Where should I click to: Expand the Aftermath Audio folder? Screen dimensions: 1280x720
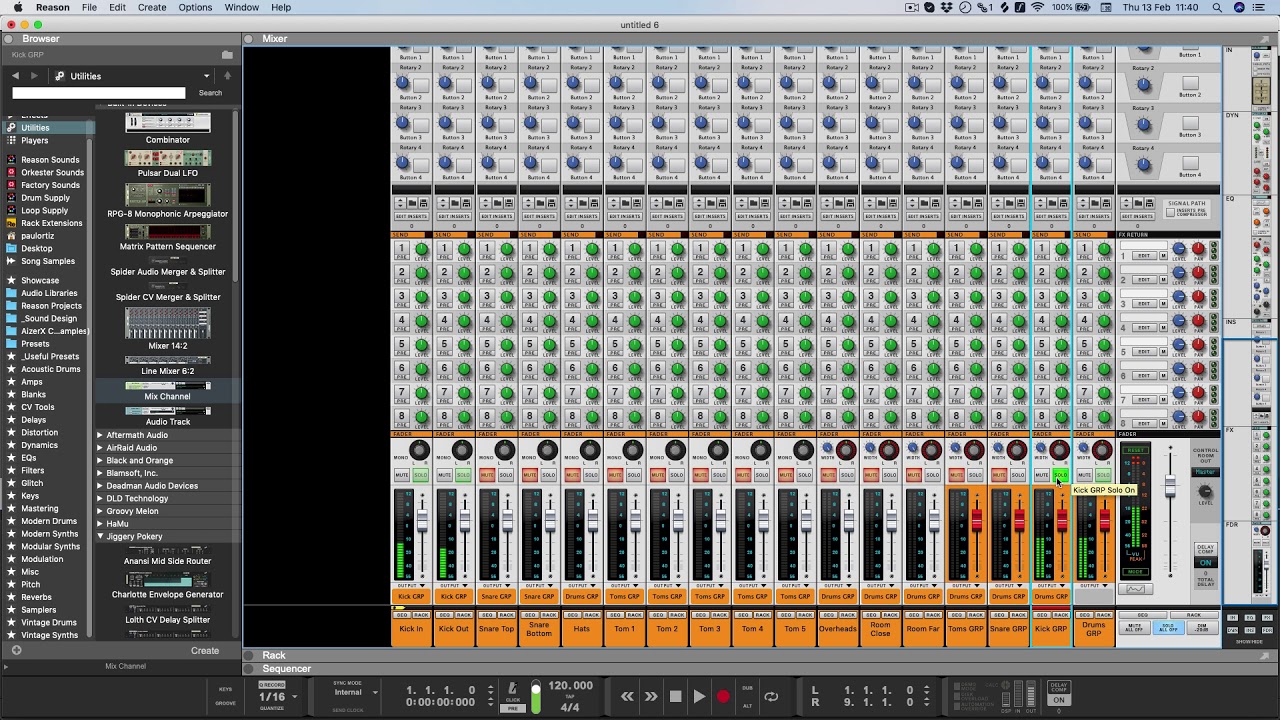tap(100, 435)
